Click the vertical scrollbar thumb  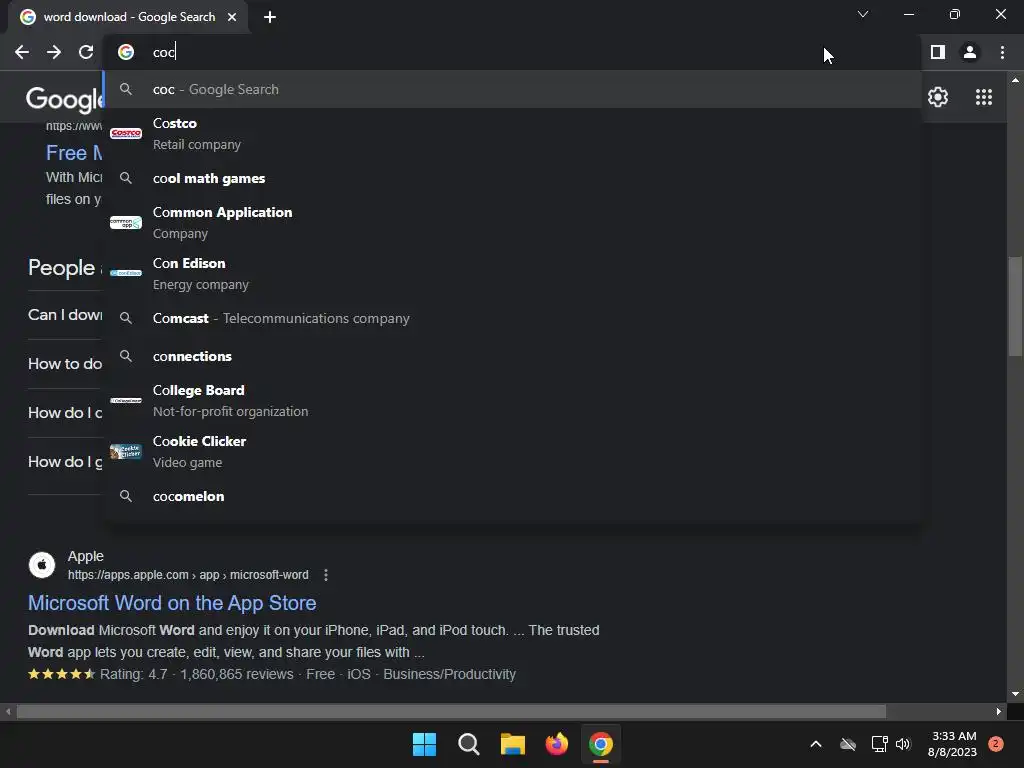pyautogui.click(x=1014, y=306)
